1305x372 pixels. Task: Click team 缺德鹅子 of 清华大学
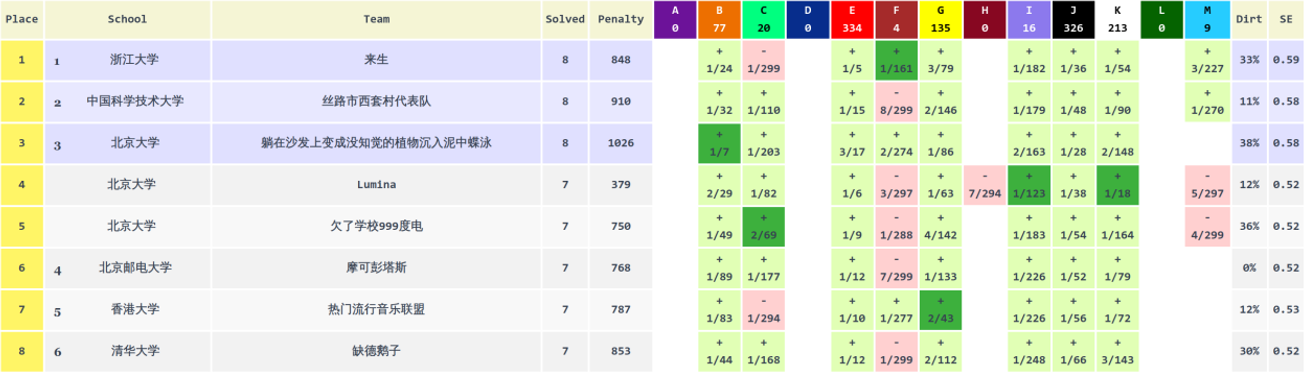pyautogui.click(x=377, y=351)
